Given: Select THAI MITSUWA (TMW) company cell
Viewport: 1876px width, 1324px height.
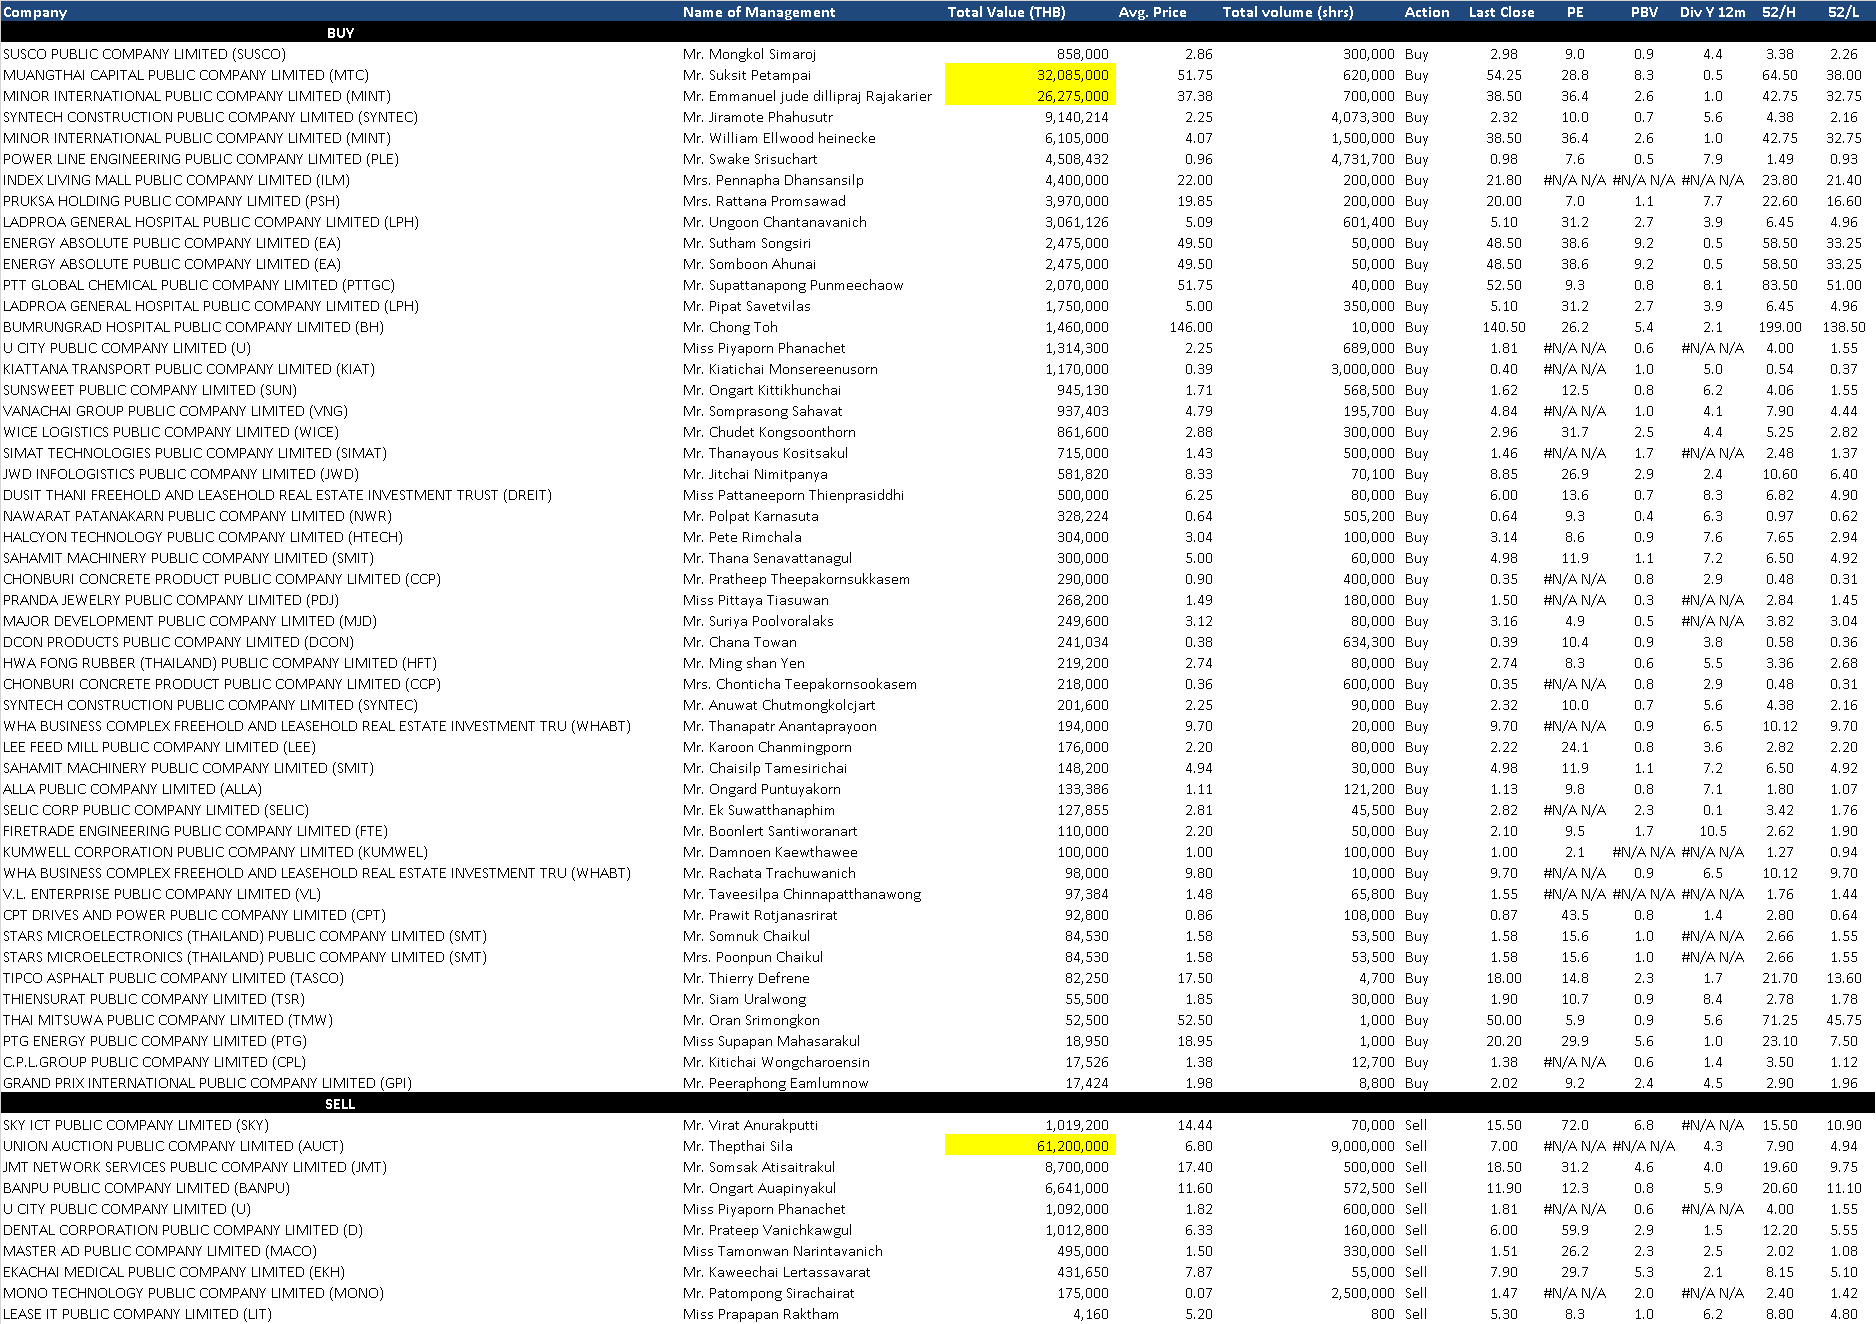Looking at the screenshot, I should click(x=168, y=1020).
